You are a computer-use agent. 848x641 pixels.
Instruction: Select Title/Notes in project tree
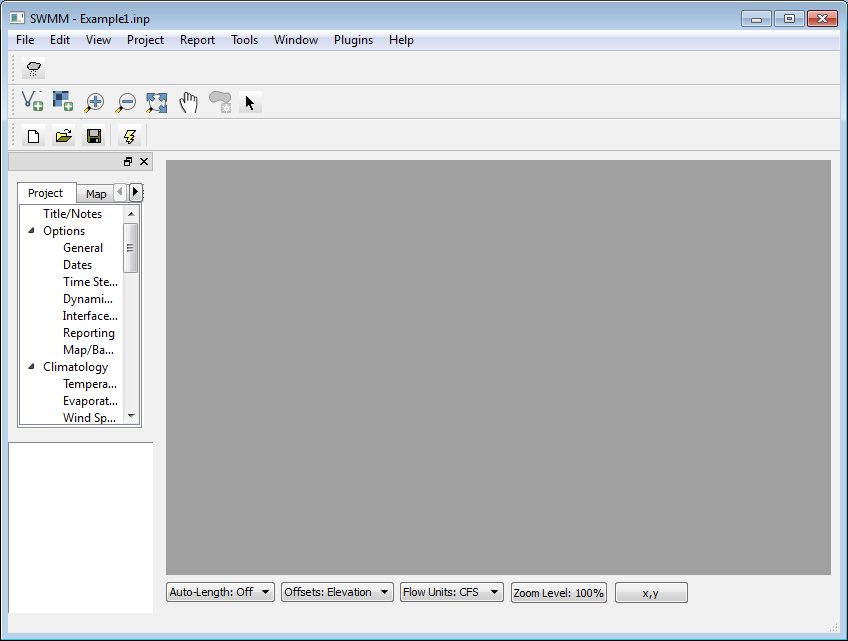coord(72,214)
